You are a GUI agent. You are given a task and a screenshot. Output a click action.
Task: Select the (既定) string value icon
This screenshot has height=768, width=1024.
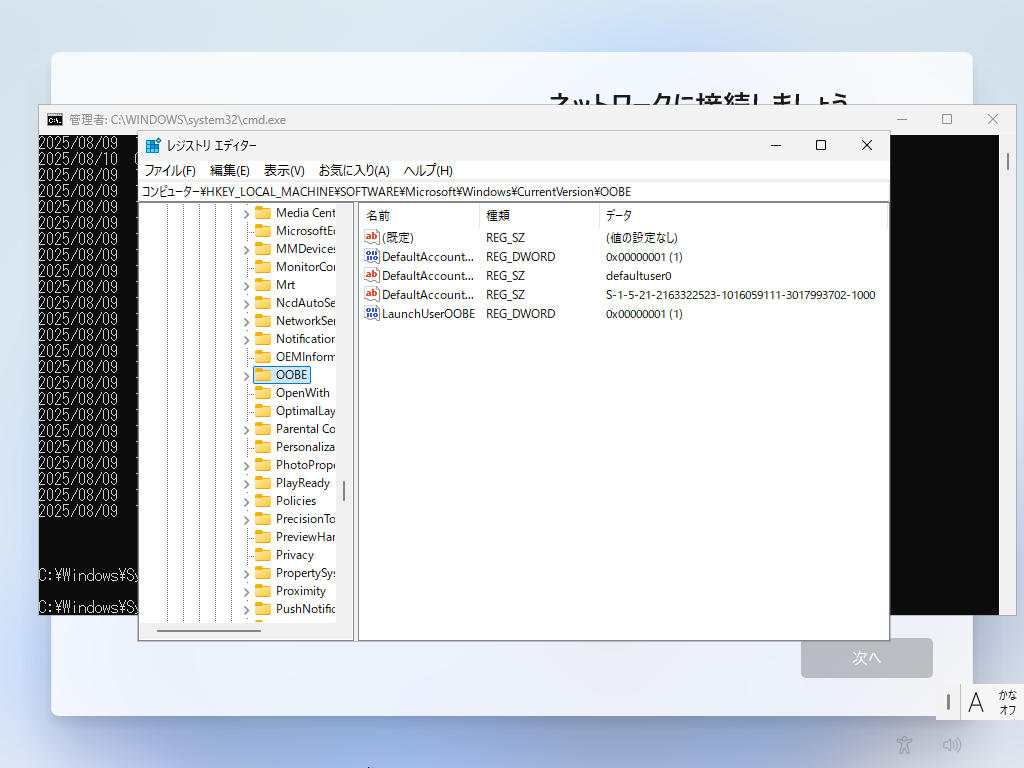[x=372, y=237]
